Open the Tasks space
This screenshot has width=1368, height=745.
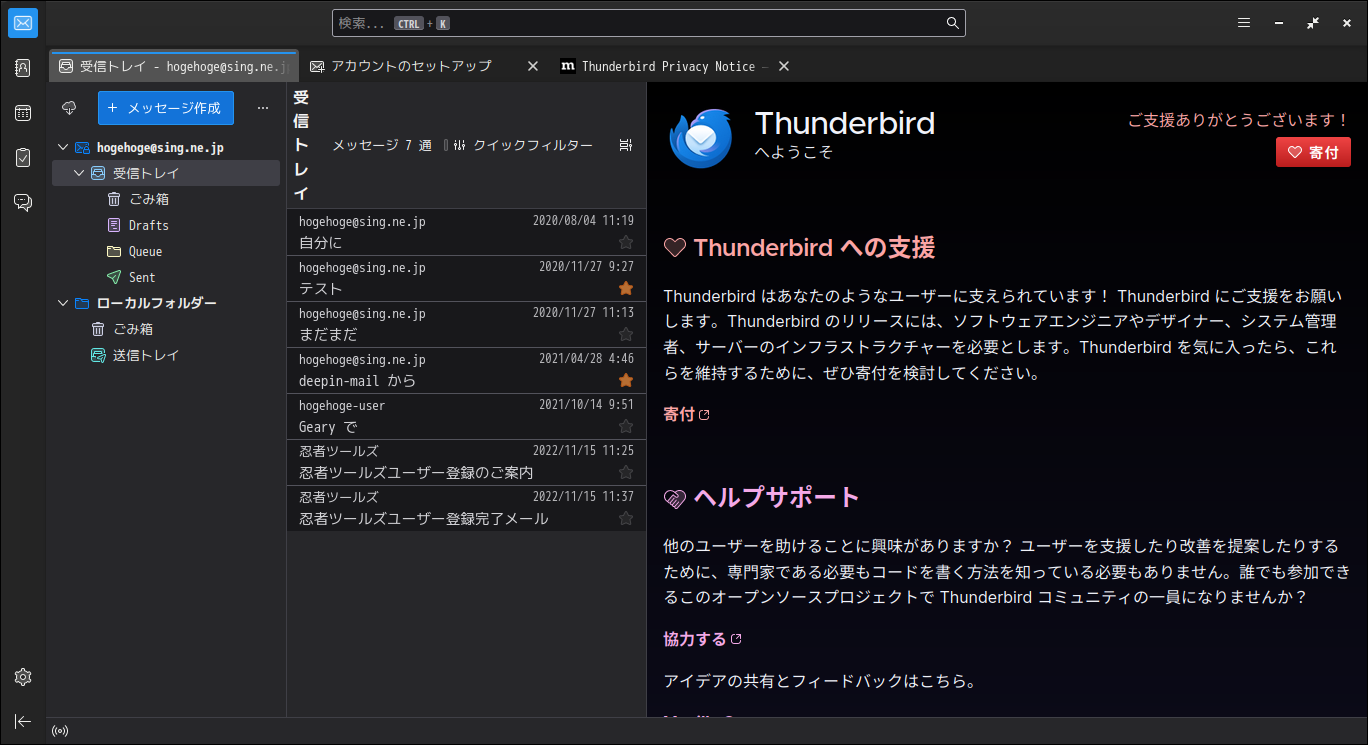coord(23,158)
